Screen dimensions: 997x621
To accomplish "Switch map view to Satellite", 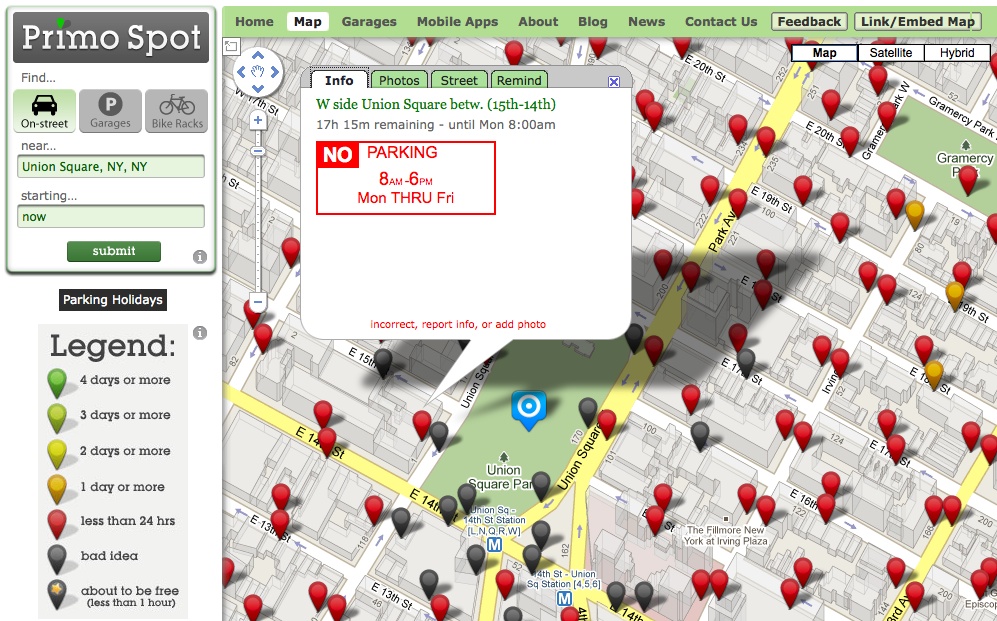I will point(890,53).
